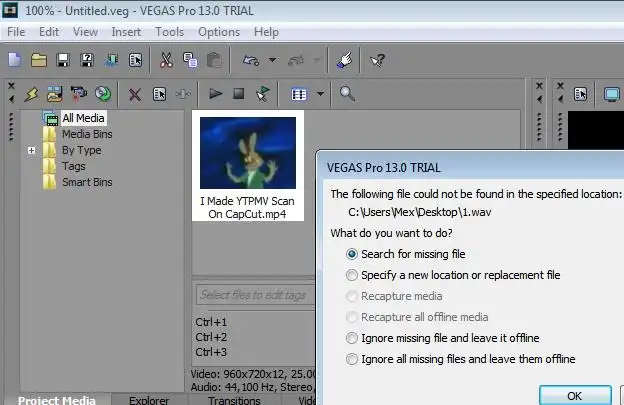Open the Insert menu
Viewport: 624px width, 405px height.
pyautogui.click(x=126, y=32)
